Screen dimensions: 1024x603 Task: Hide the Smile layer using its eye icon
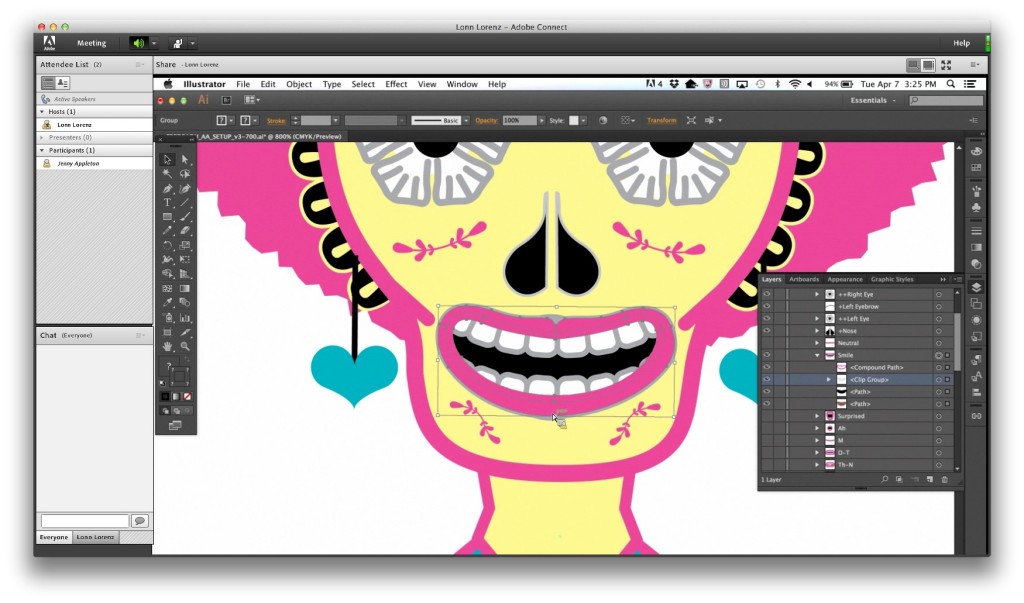[767, 355]
